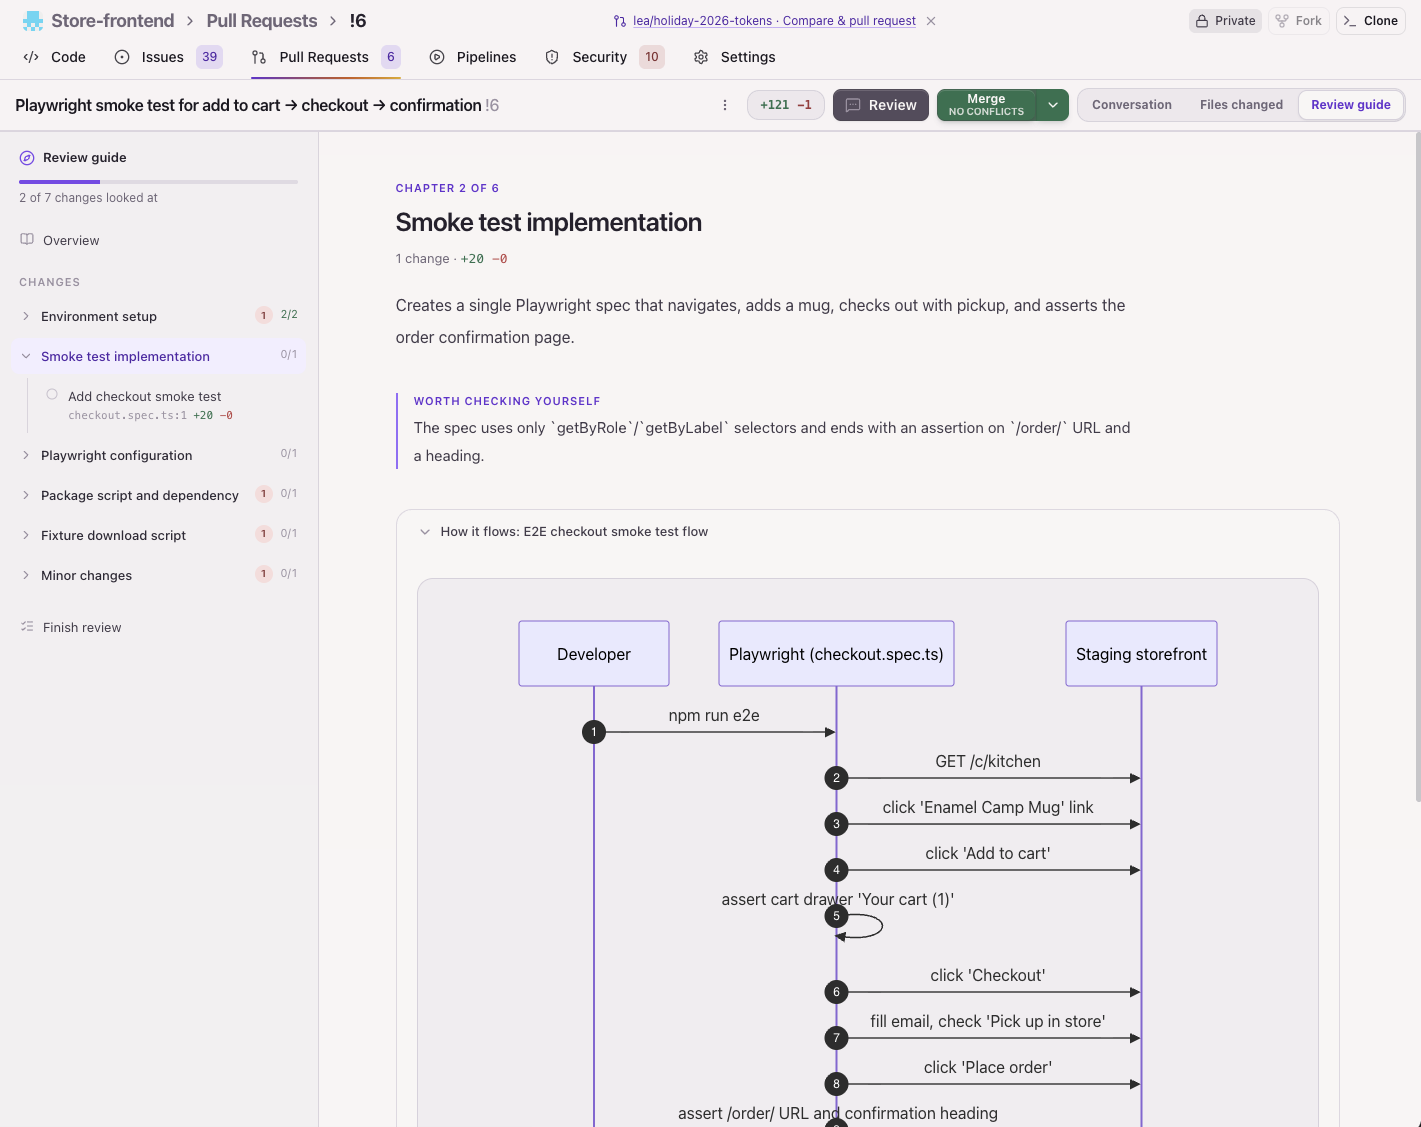The width and height of the screenshot is (1421, 1127).
Task: Click the Developer participant box
Action: pyautogui.click(x=594, y=654)
